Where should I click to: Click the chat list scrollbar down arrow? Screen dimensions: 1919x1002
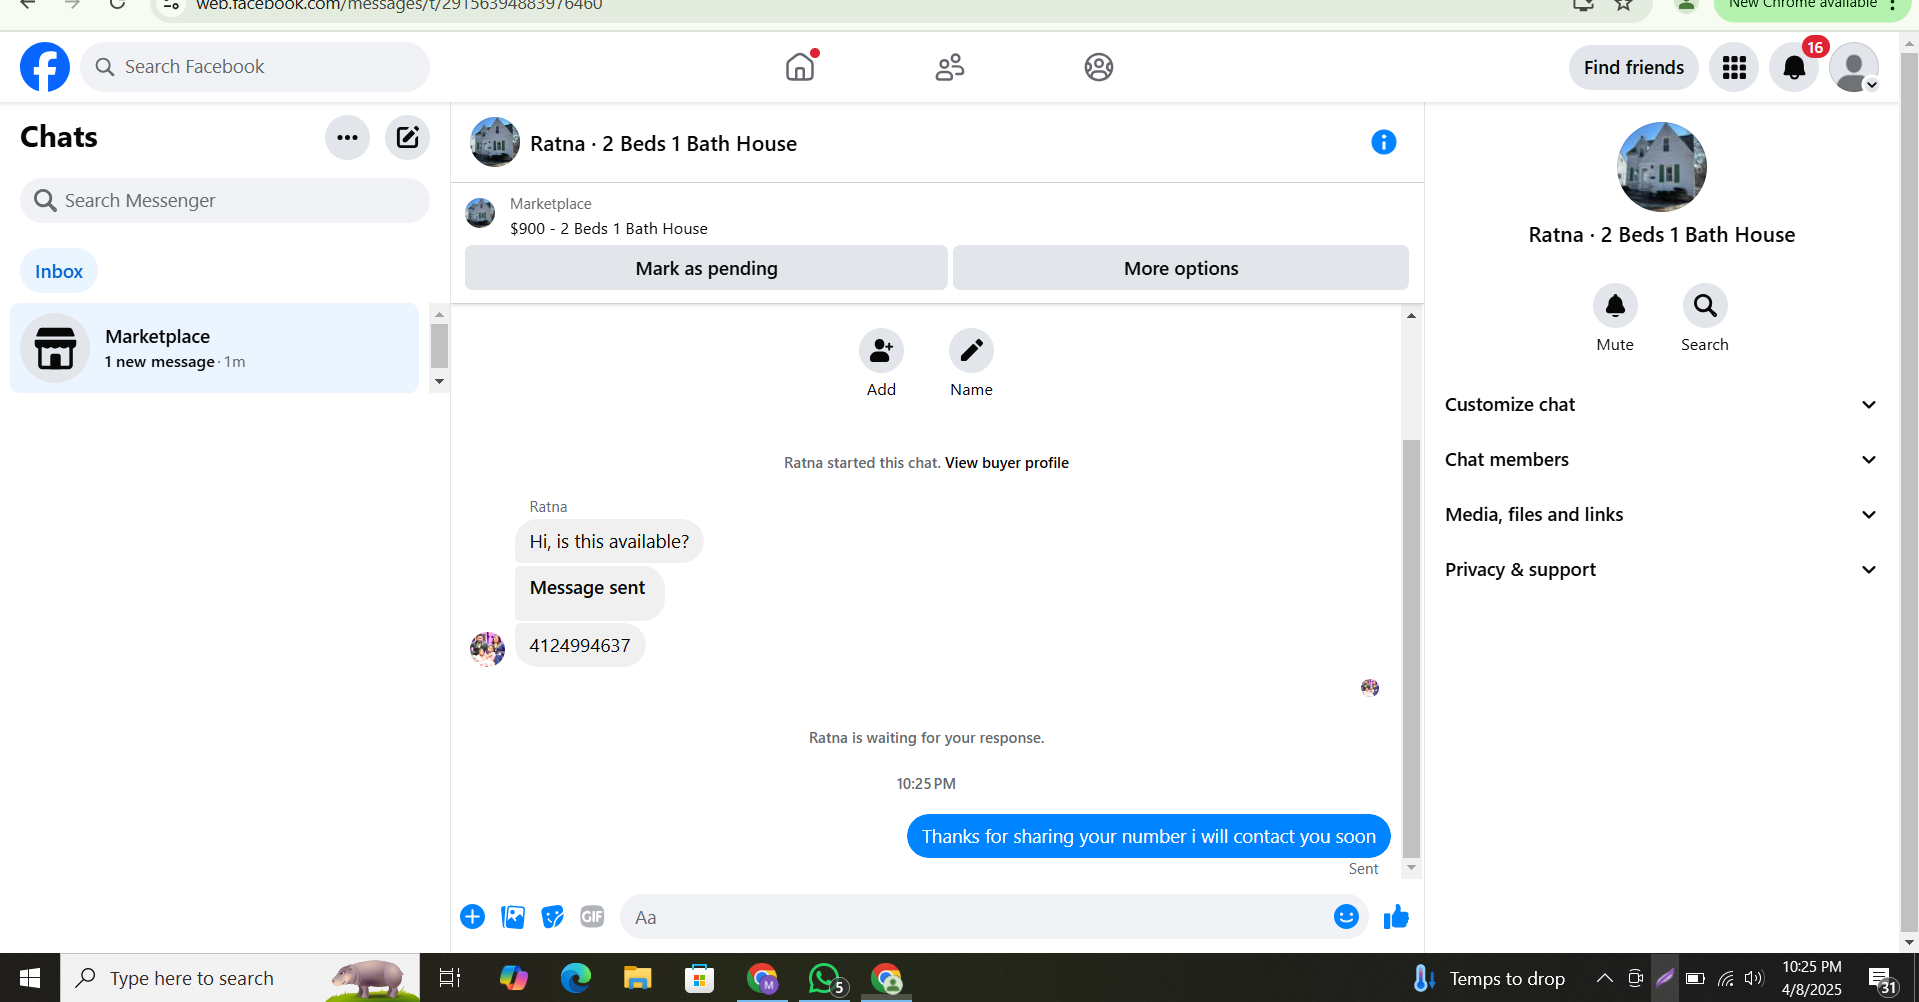point(439,382)
